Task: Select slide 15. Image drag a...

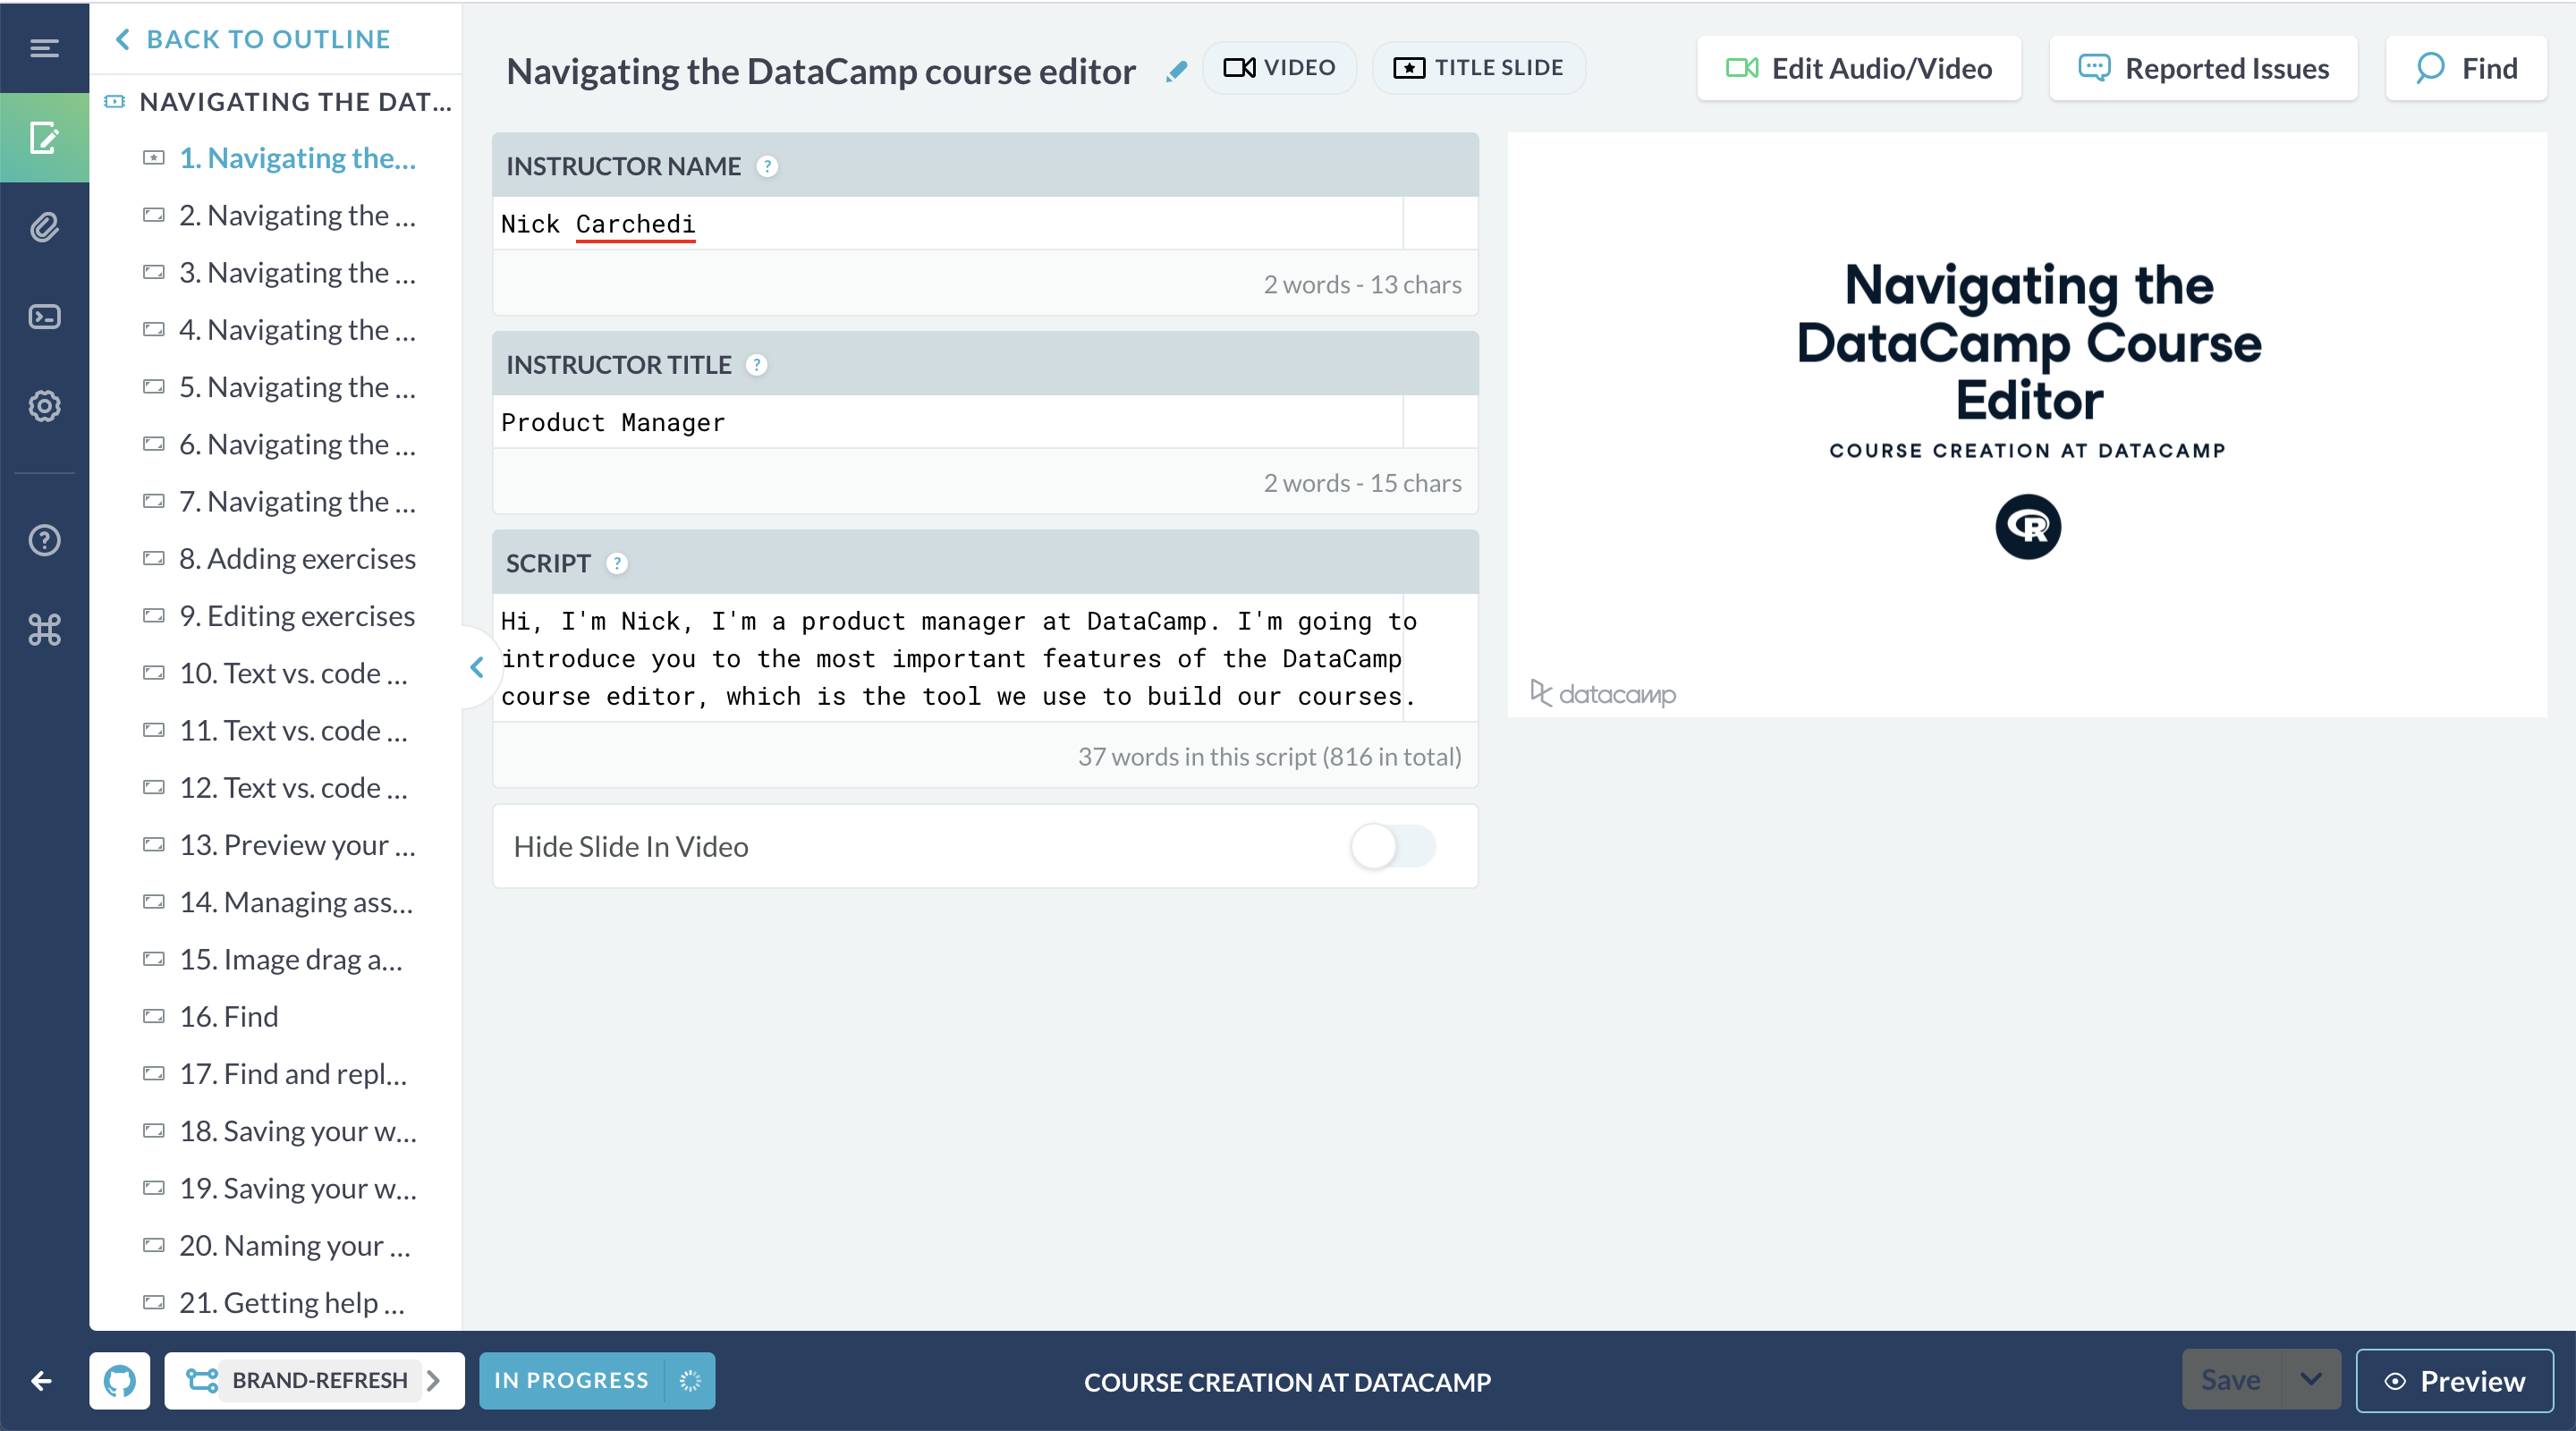Action: pyautogui.click(x=291, y=959)
